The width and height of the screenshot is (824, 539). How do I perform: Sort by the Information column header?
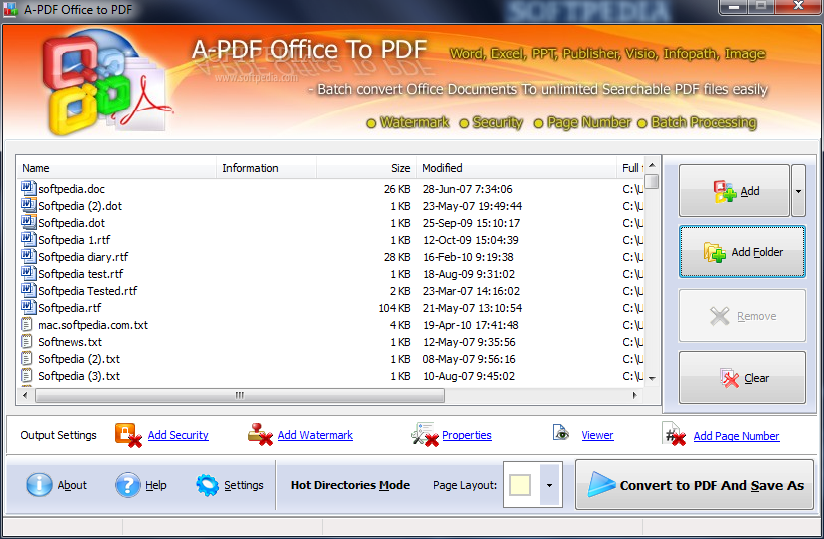point(266,168)
